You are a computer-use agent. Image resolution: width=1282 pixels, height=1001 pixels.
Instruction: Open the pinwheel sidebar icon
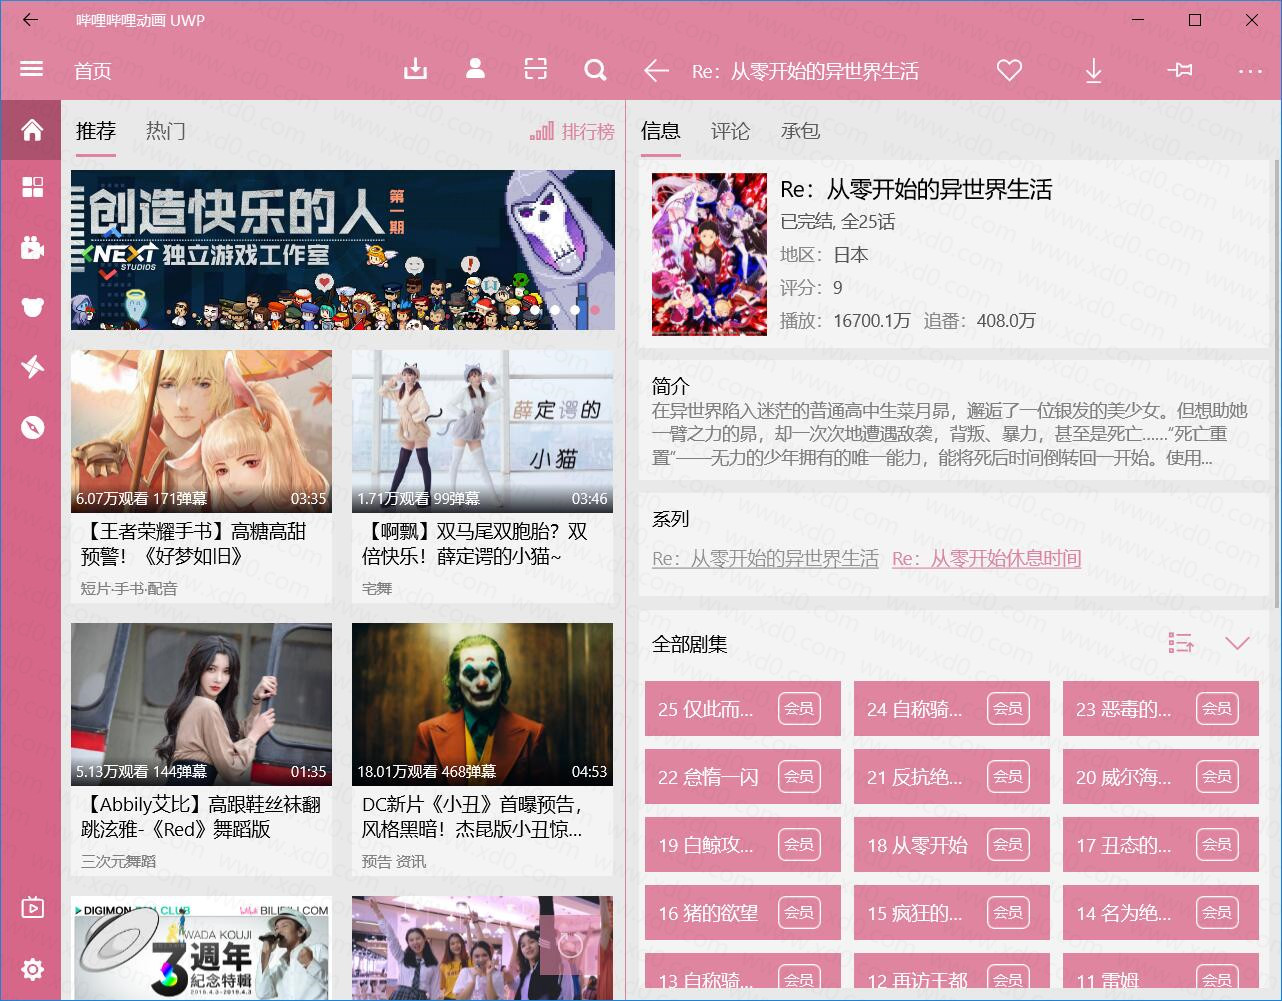pos(32,367)
